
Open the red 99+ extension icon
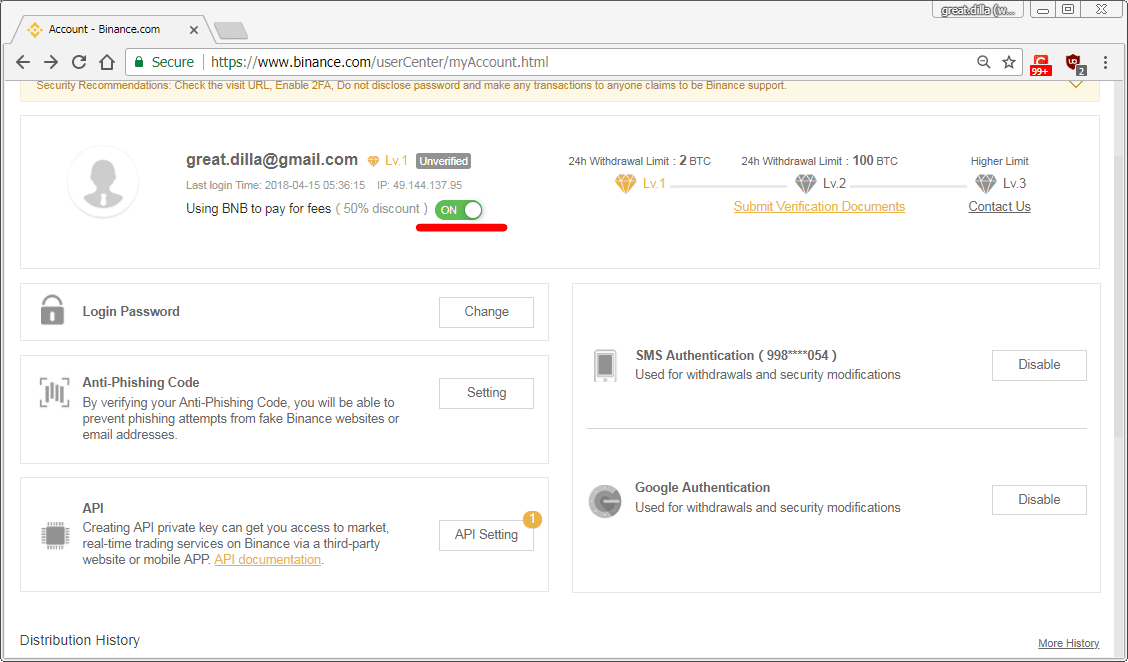[x=1040, y=64]
